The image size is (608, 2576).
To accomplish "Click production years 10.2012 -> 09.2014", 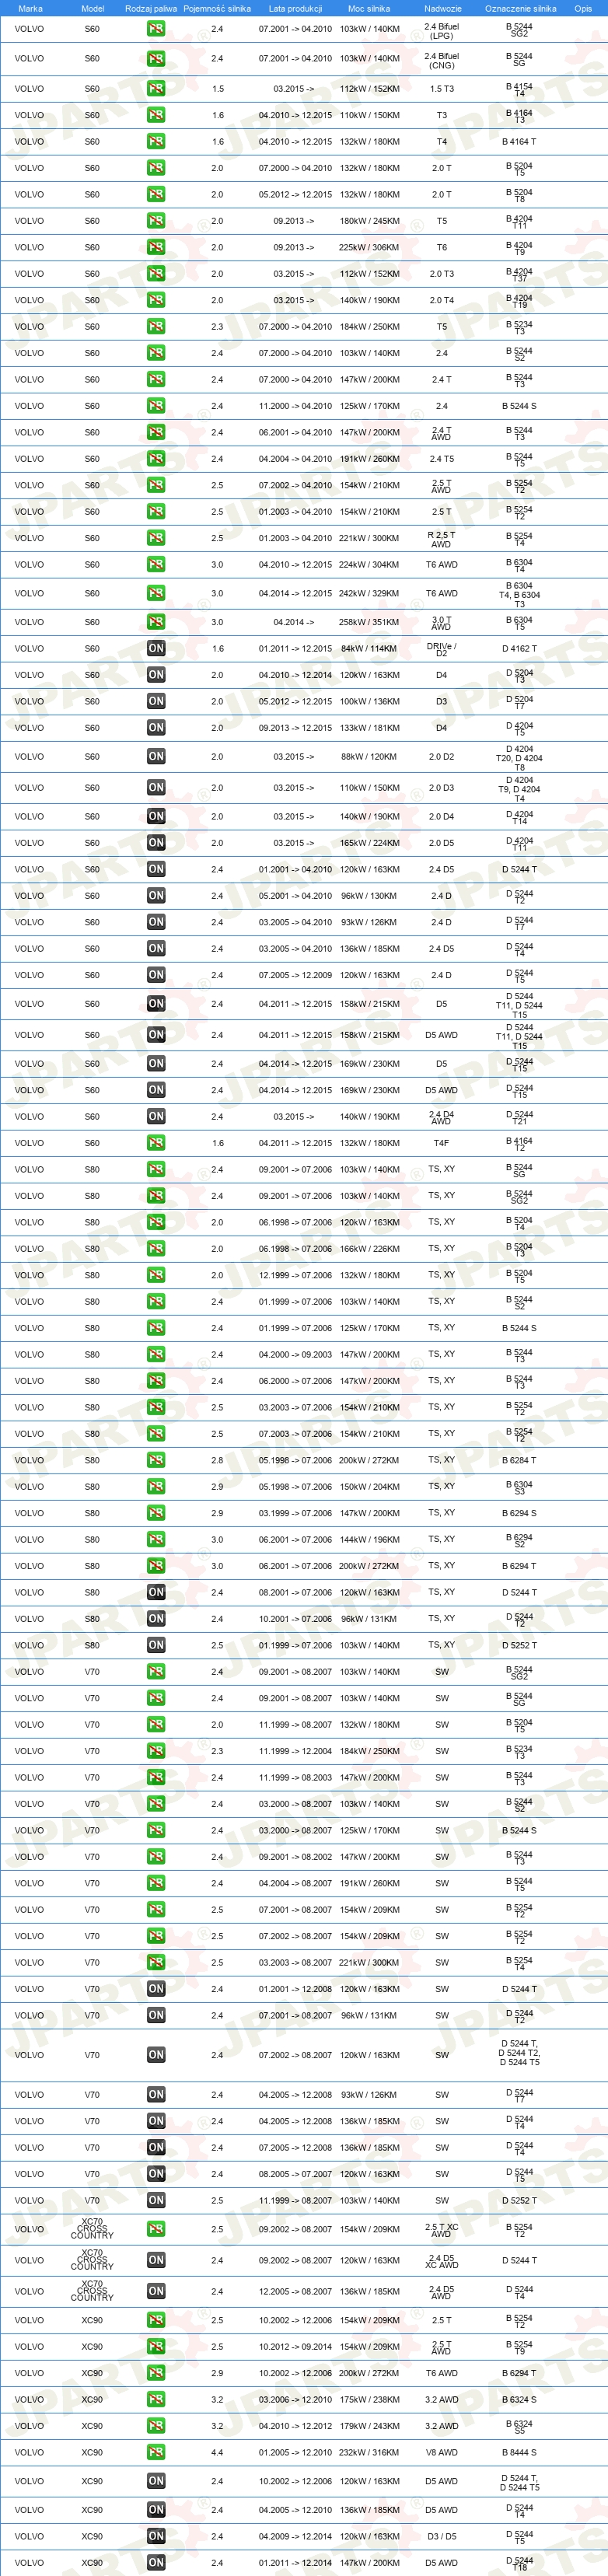I will 295,2346.
